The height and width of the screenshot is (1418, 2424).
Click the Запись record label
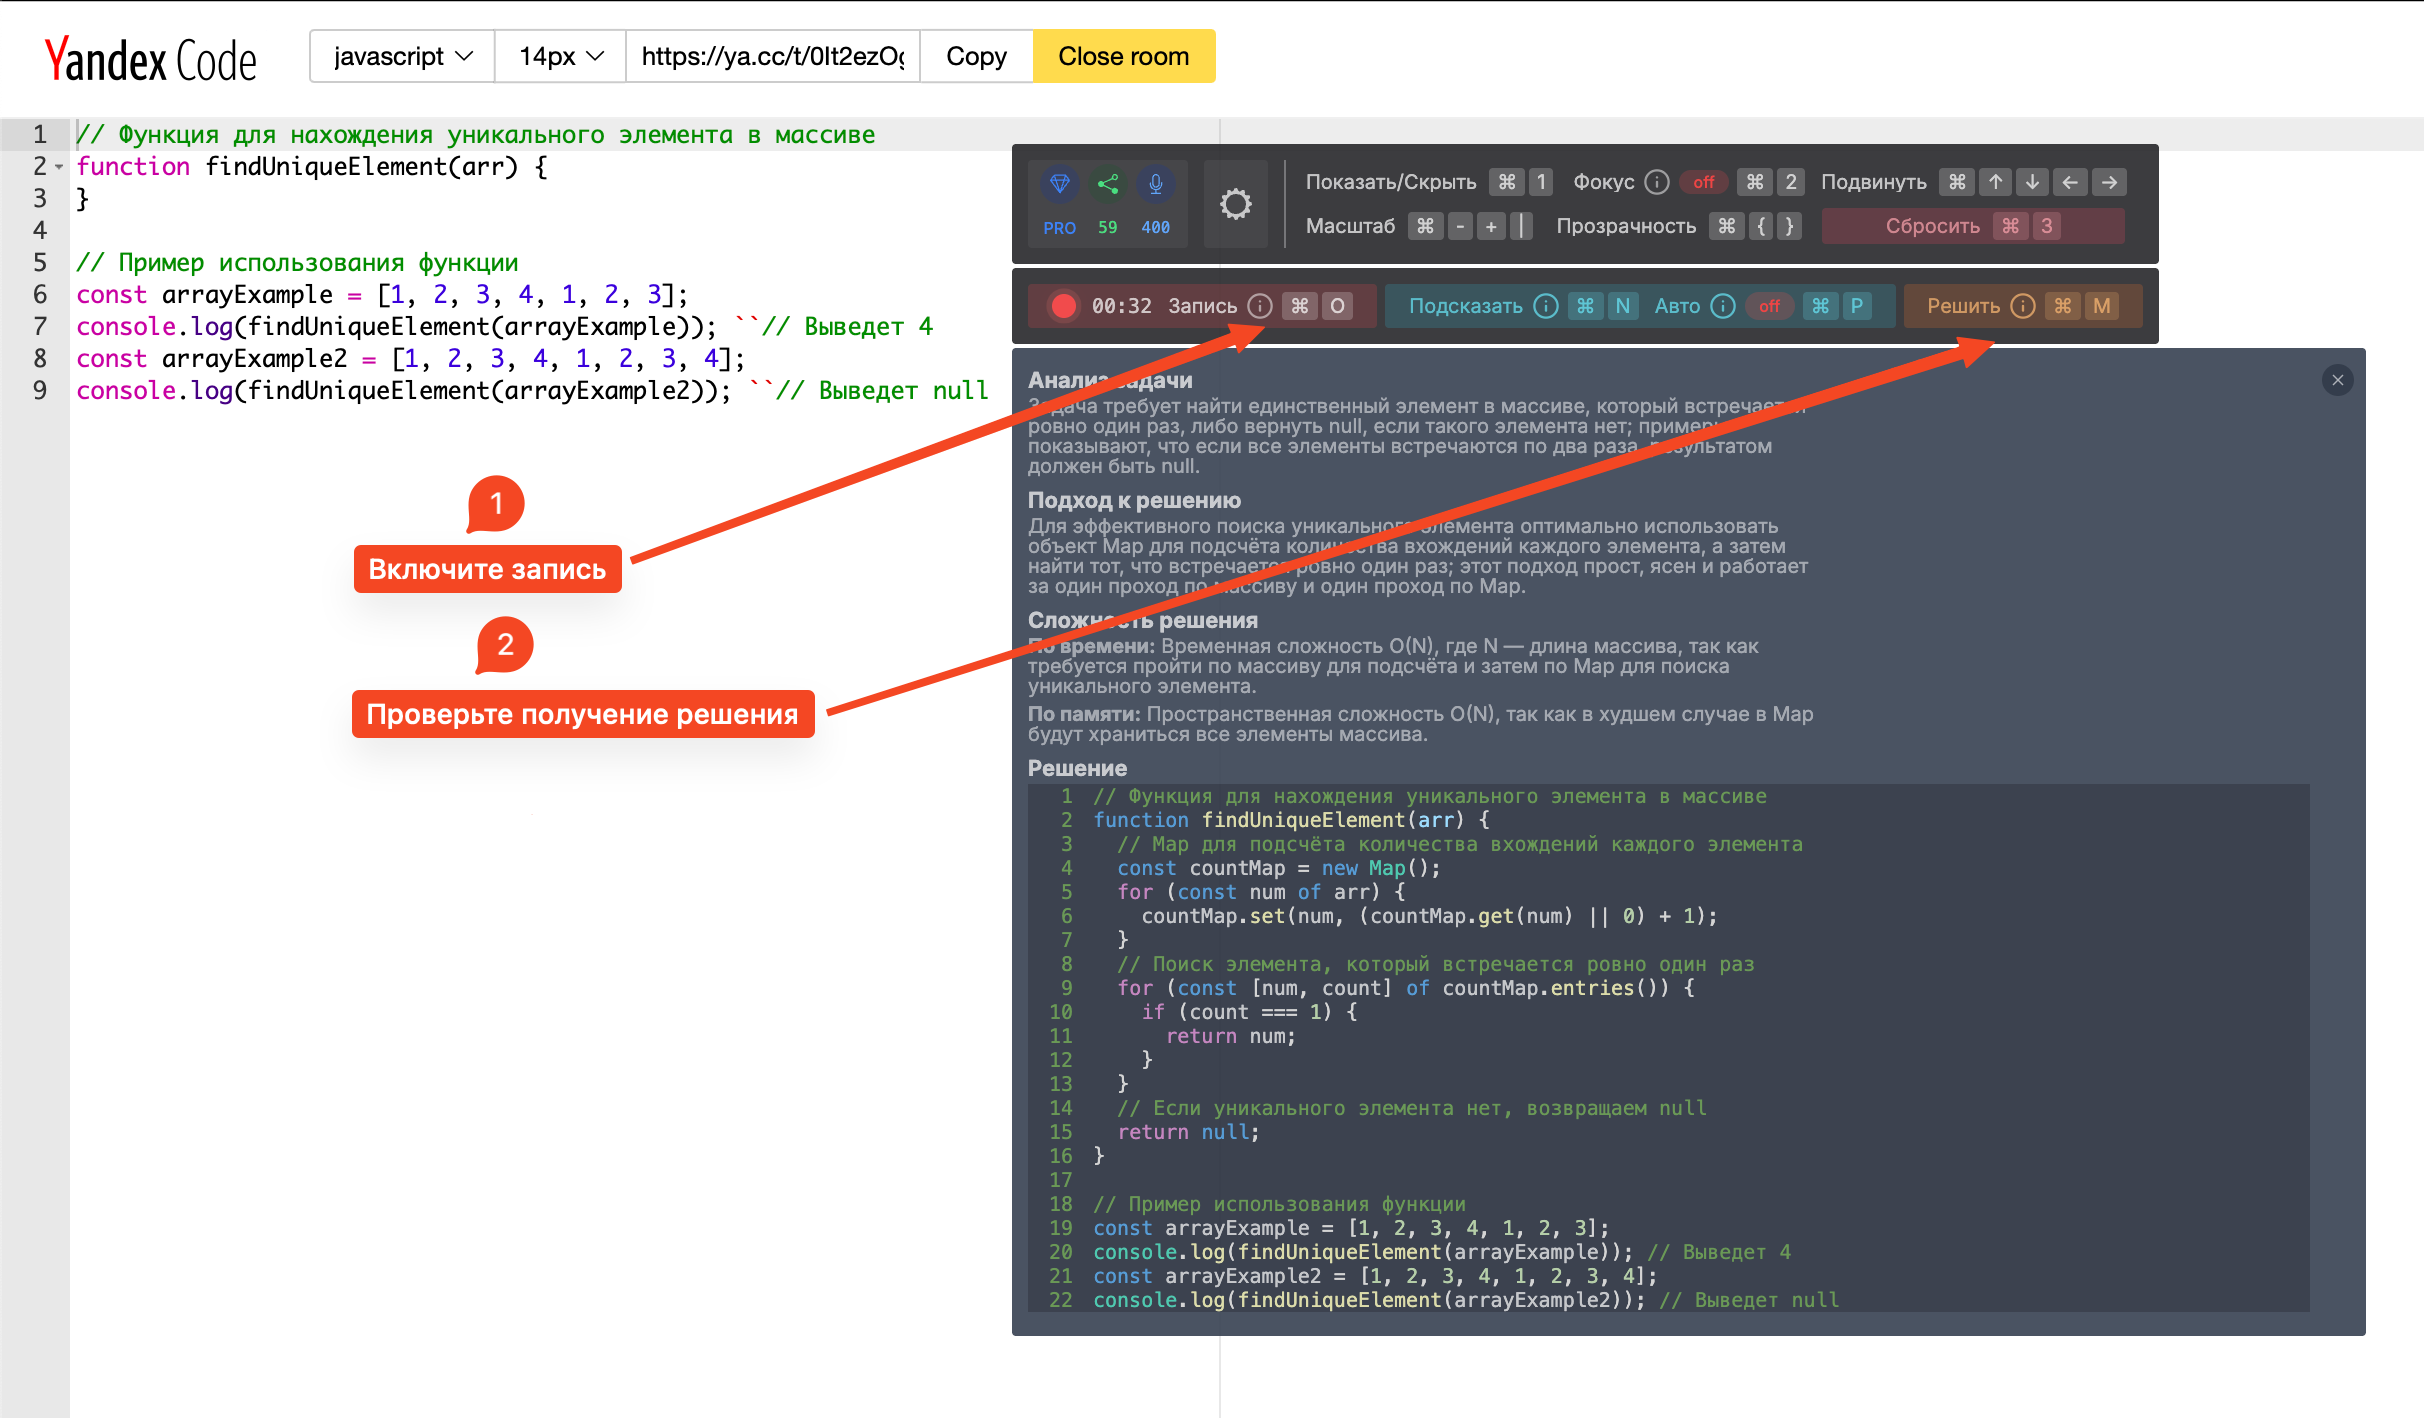[x=1202, y=306]
